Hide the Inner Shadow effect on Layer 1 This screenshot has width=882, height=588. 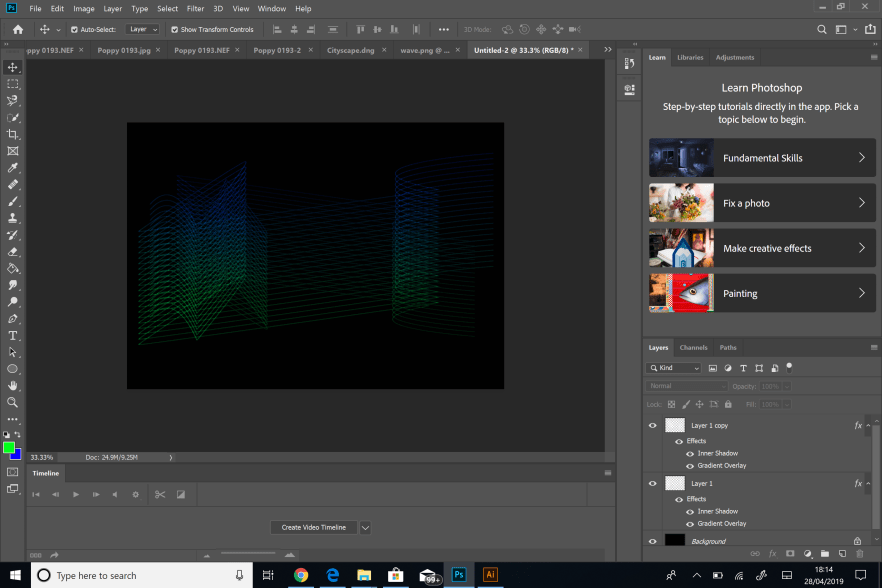690,511
